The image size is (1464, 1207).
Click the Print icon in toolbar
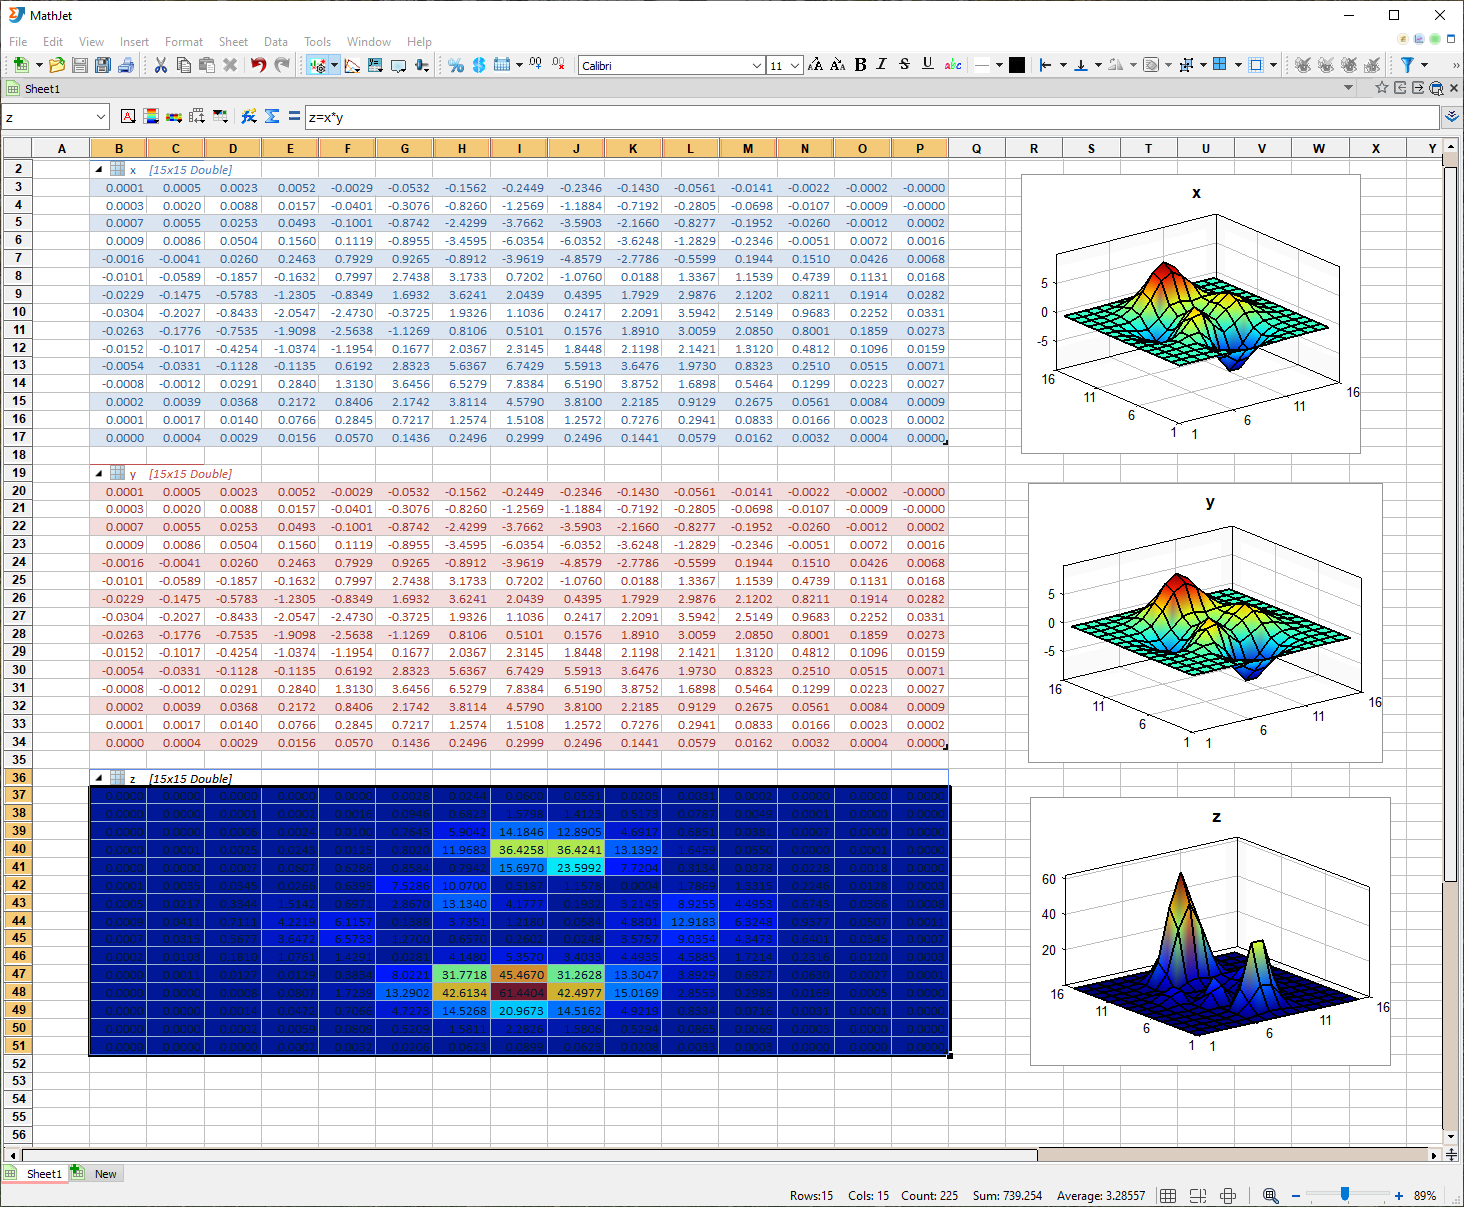[126, 65]
